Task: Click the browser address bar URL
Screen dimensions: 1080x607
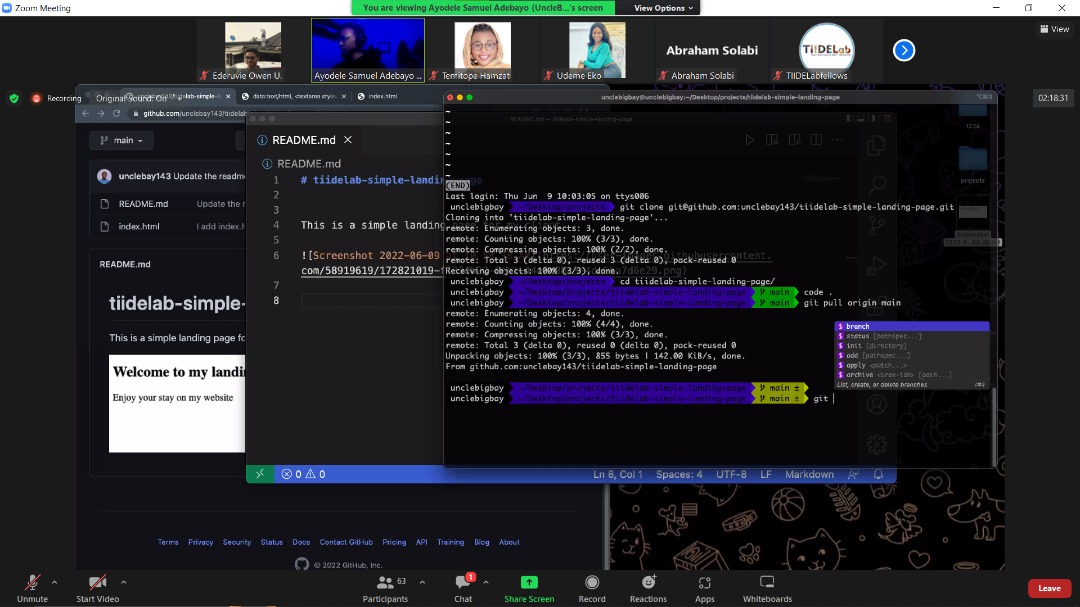Action: pyautogui.click(x=194, y=113)
